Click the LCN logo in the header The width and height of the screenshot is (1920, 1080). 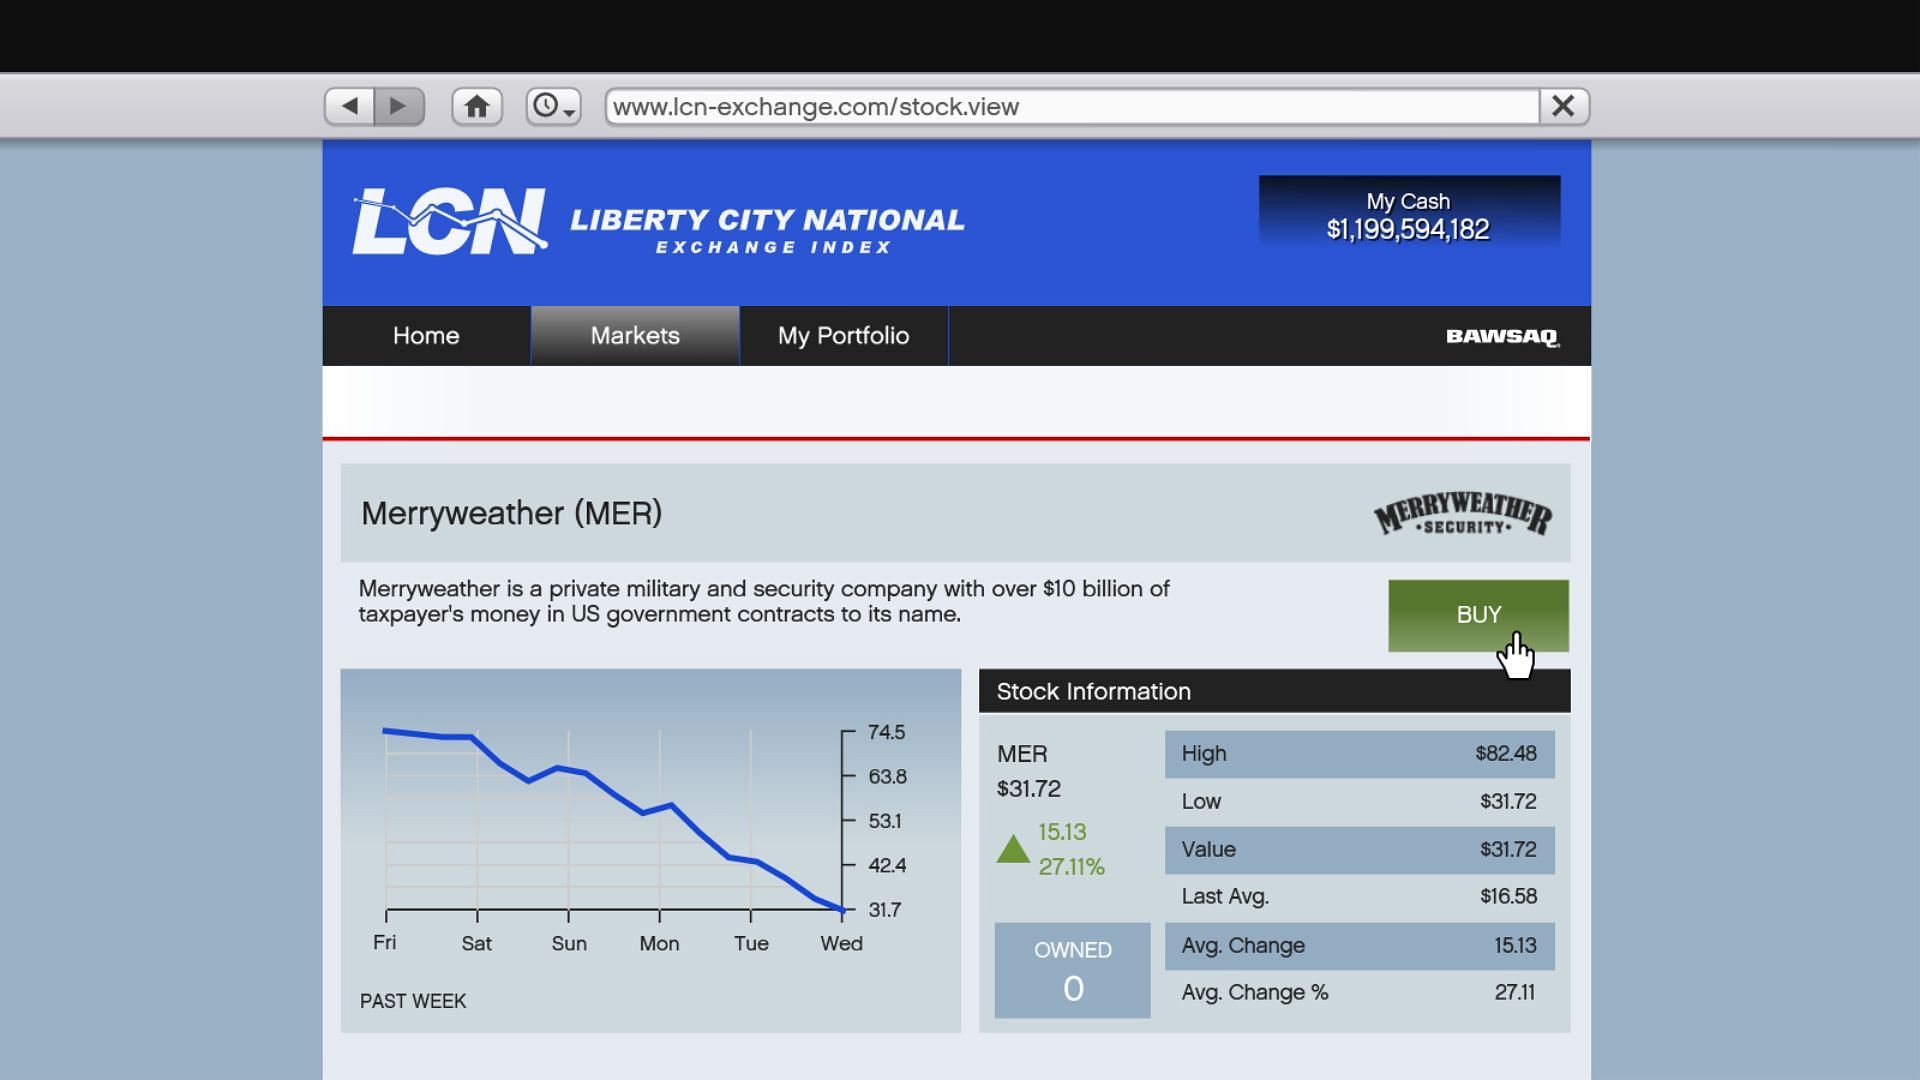(450, 221)
